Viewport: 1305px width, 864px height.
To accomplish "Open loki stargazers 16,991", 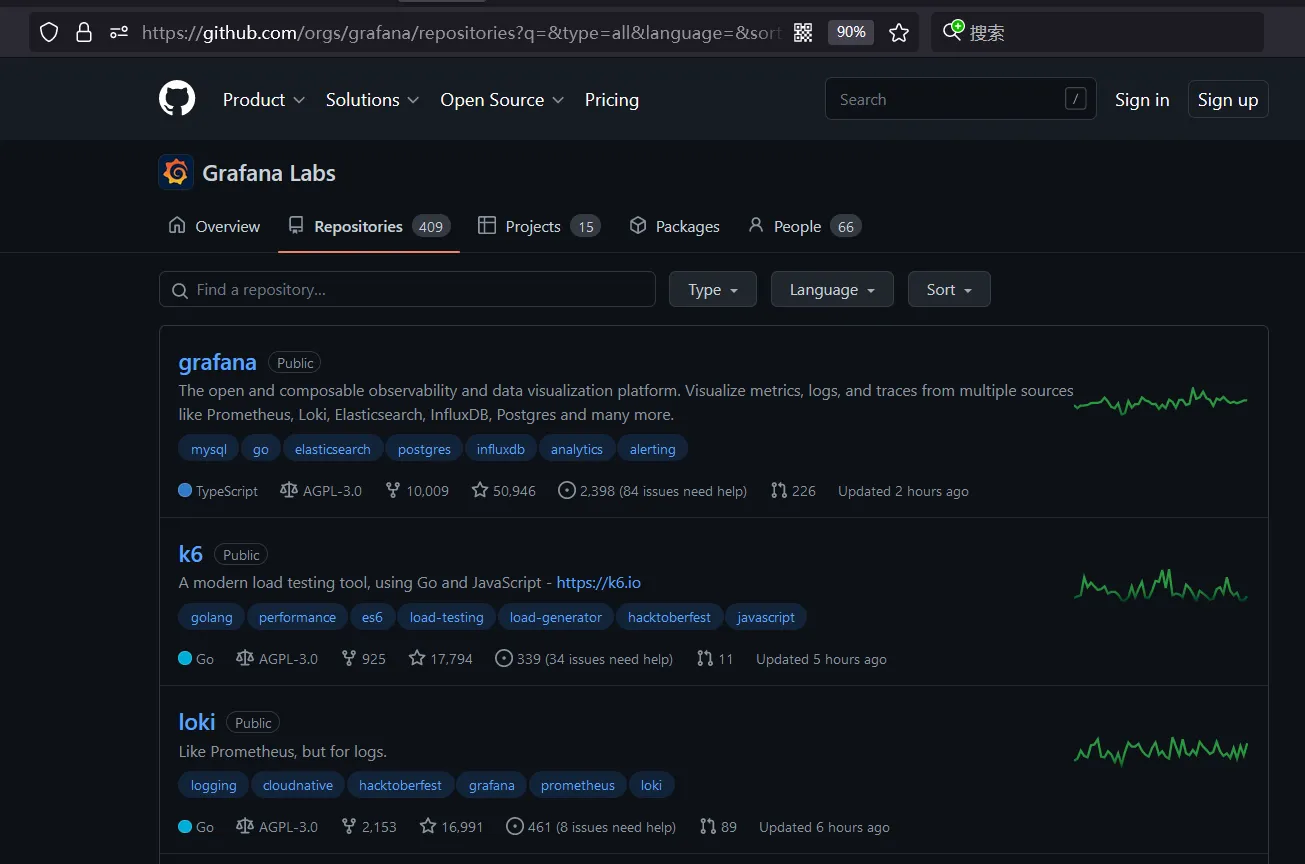I will pyautogui.click(x=451, y=827).
